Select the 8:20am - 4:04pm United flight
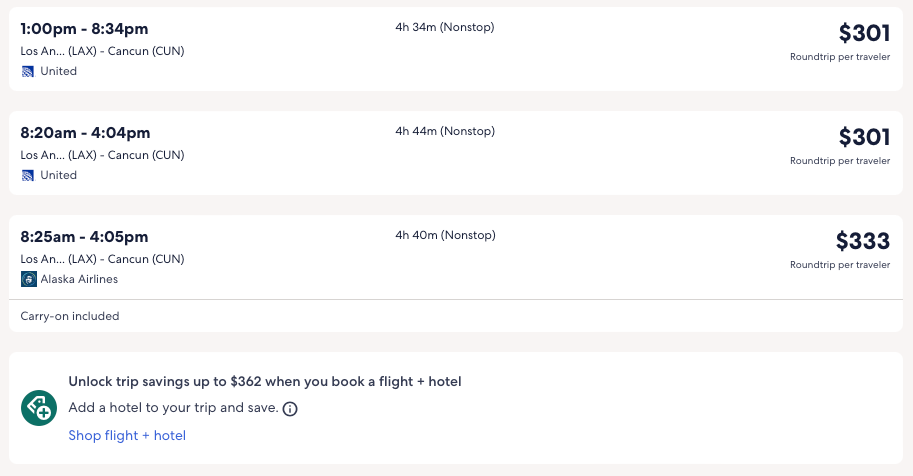 point(85,132)
